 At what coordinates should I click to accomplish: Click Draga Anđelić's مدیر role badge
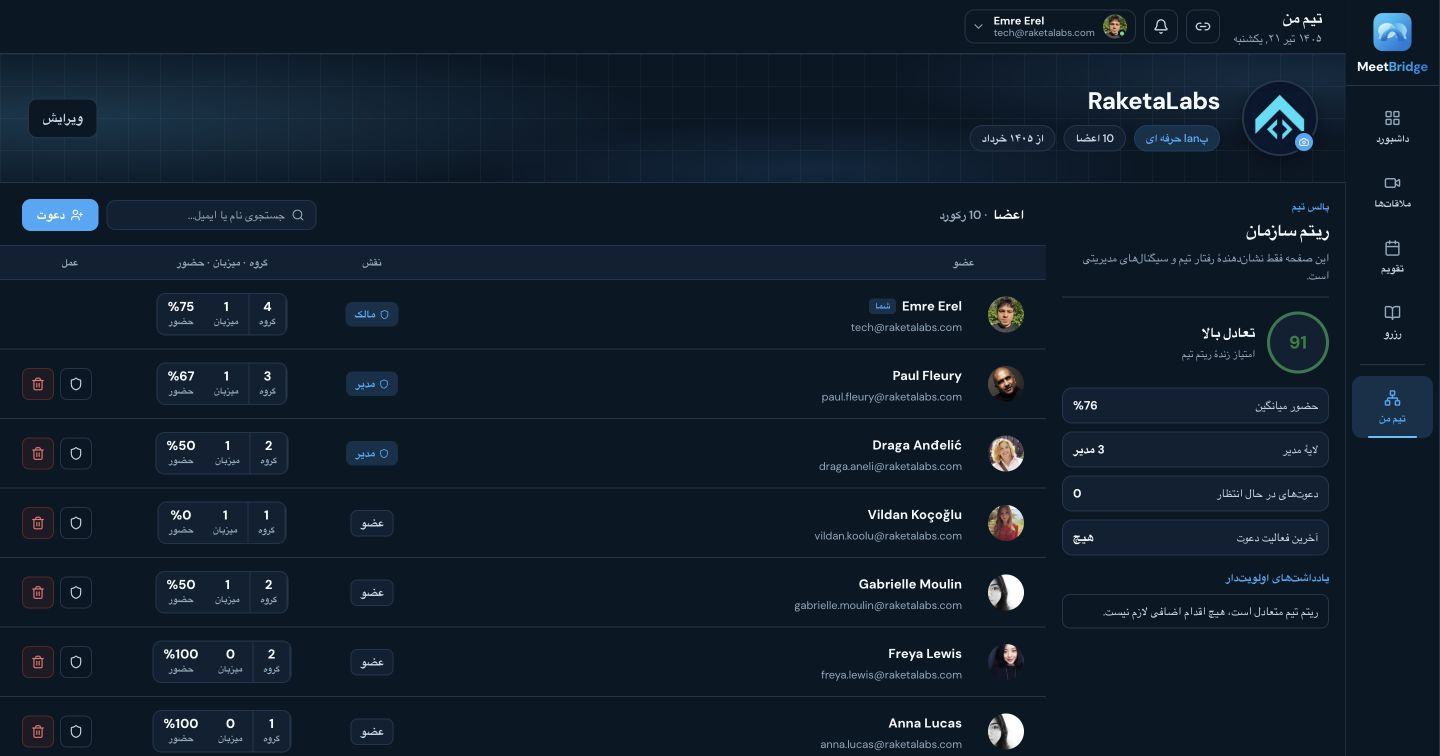[x=372, y=453]
